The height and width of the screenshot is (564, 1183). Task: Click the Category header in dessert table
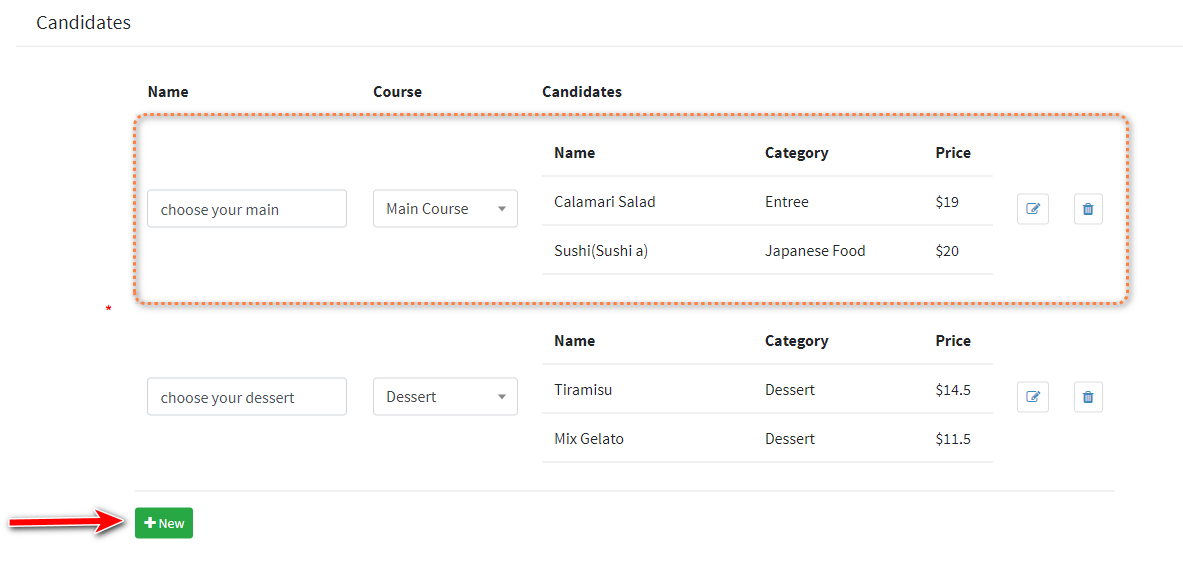[x=797, y=341]
